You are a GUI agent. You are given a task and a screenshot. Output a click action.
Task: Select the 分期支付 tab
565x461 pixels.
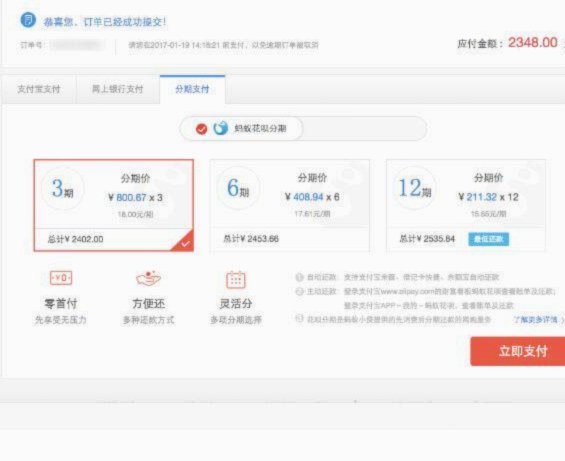[192, 89]
